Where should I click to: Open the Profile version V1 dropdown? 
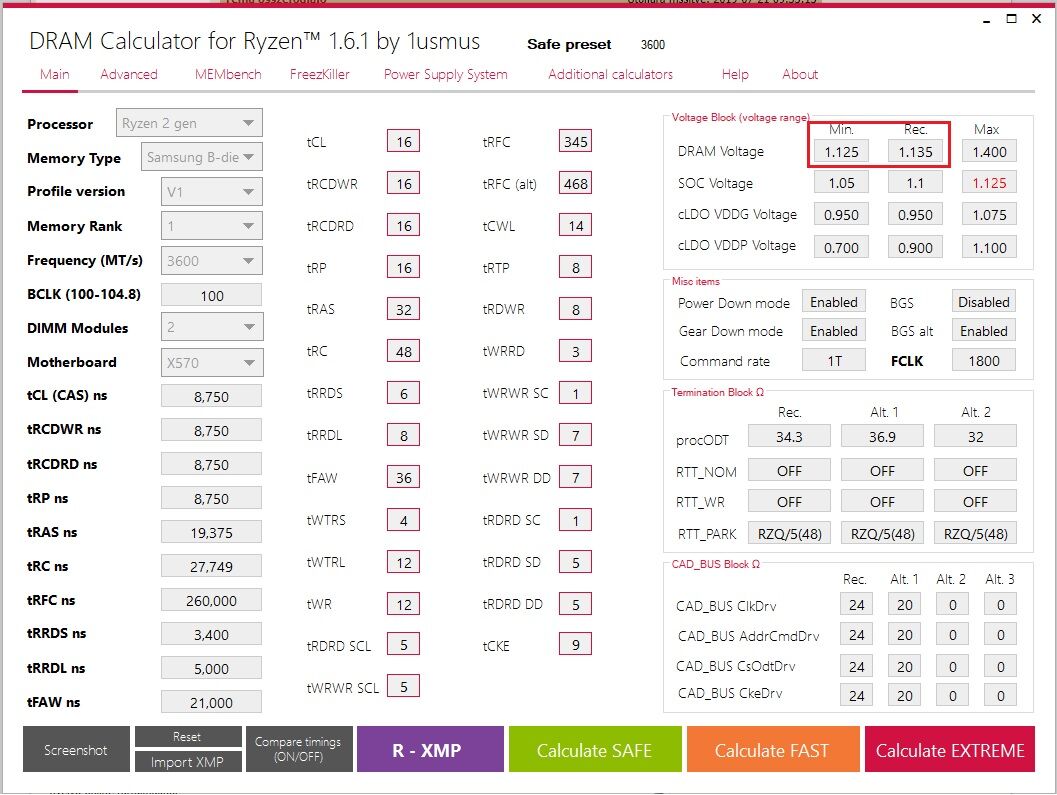point(212,192)
